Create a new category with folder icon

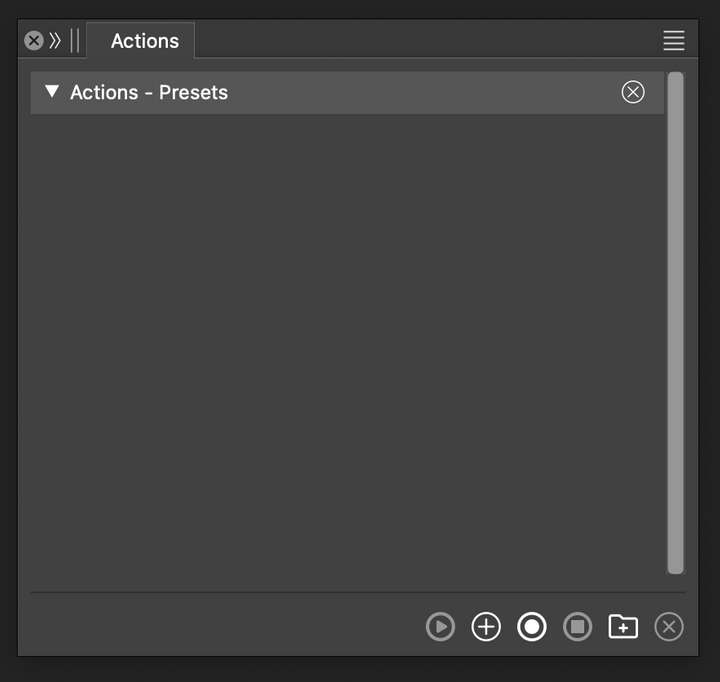pyautogui.click(x=623, y=626)
